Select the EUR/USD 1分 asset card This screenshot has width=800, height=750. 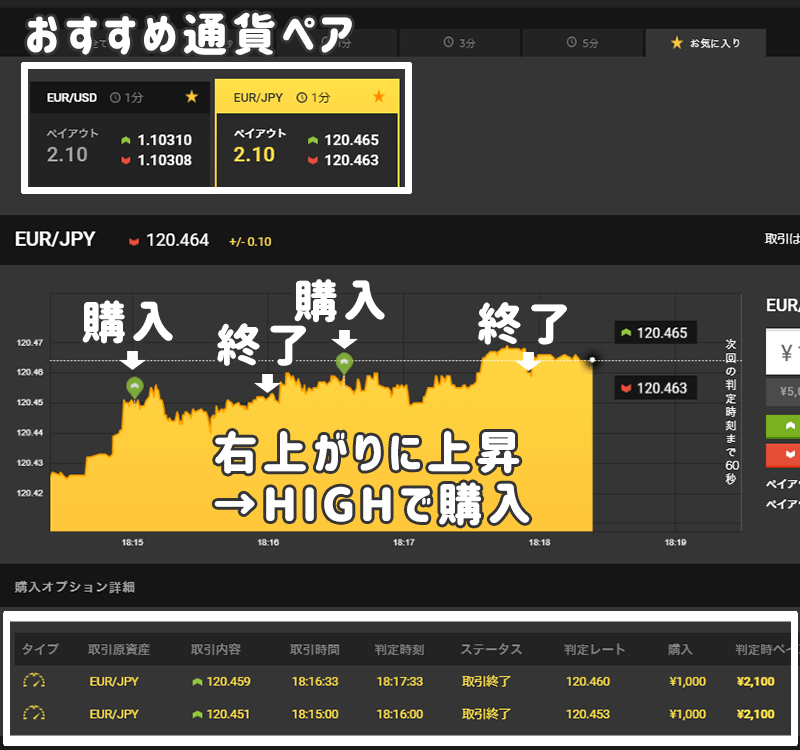click(x=120, y=134)
